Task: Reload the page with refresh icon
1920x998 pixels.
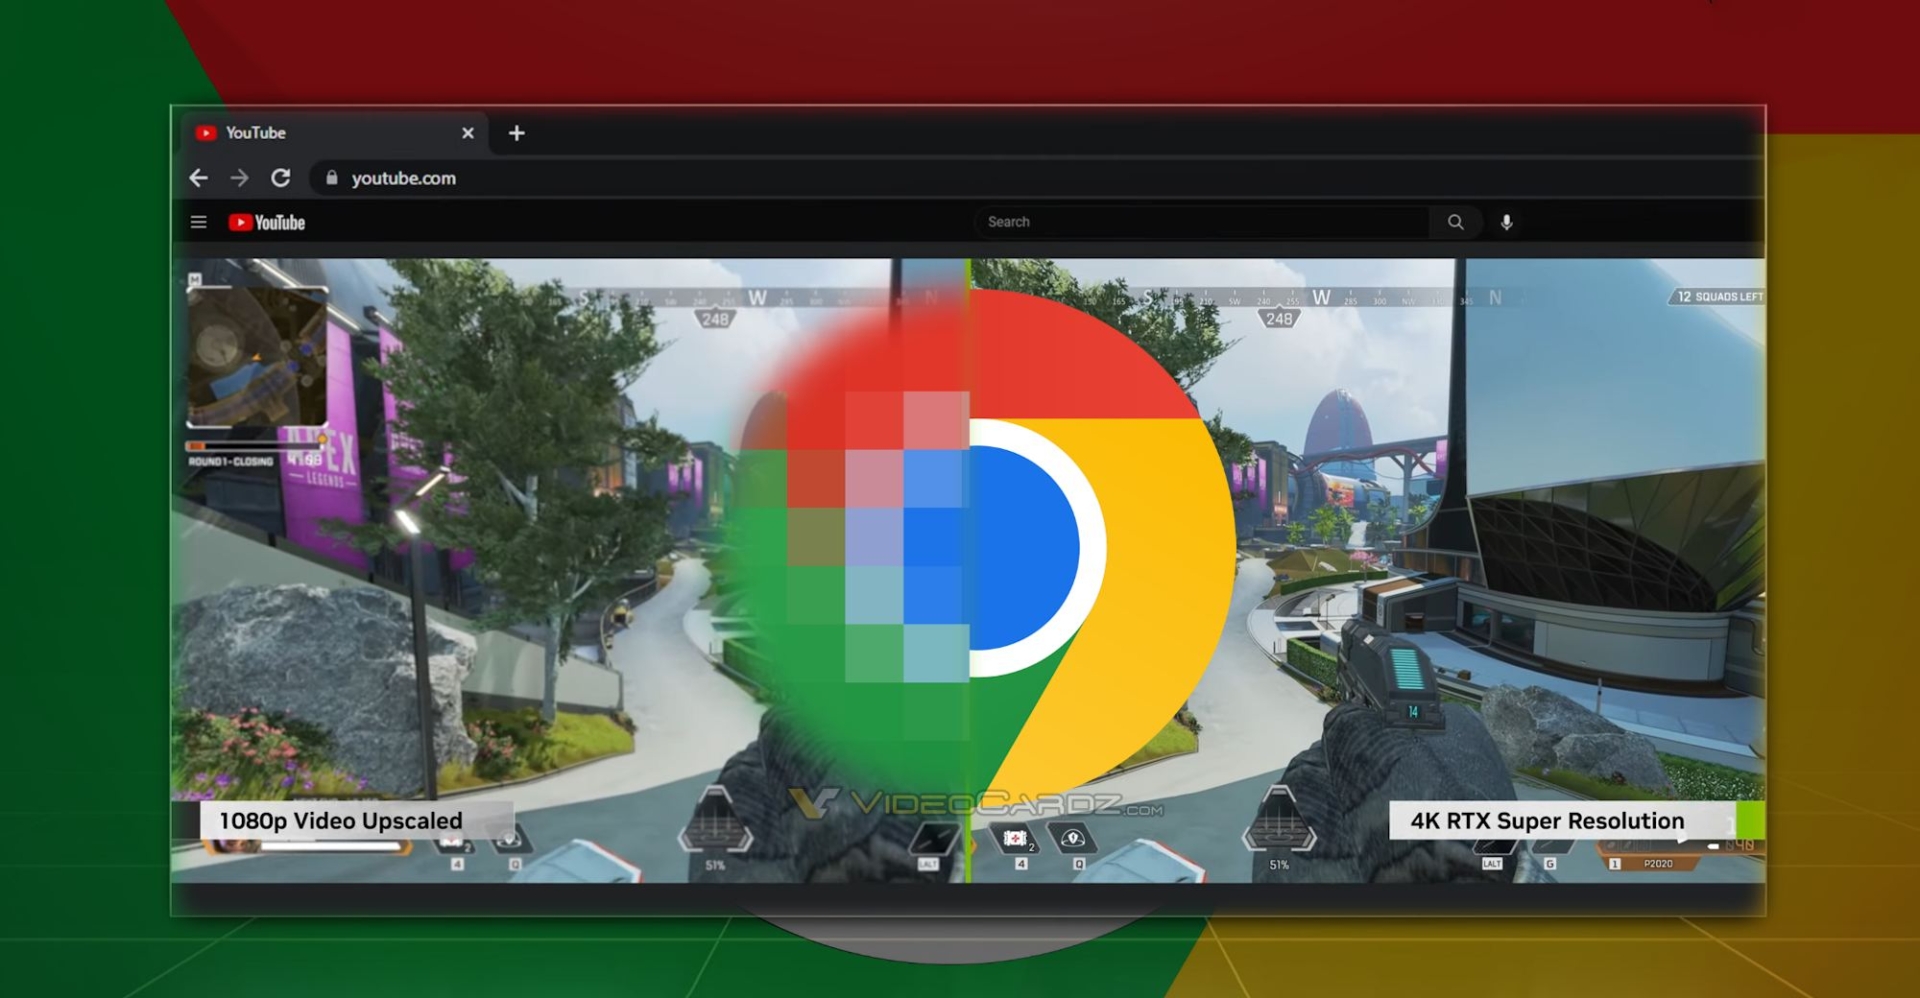Action: click(281, 178)
